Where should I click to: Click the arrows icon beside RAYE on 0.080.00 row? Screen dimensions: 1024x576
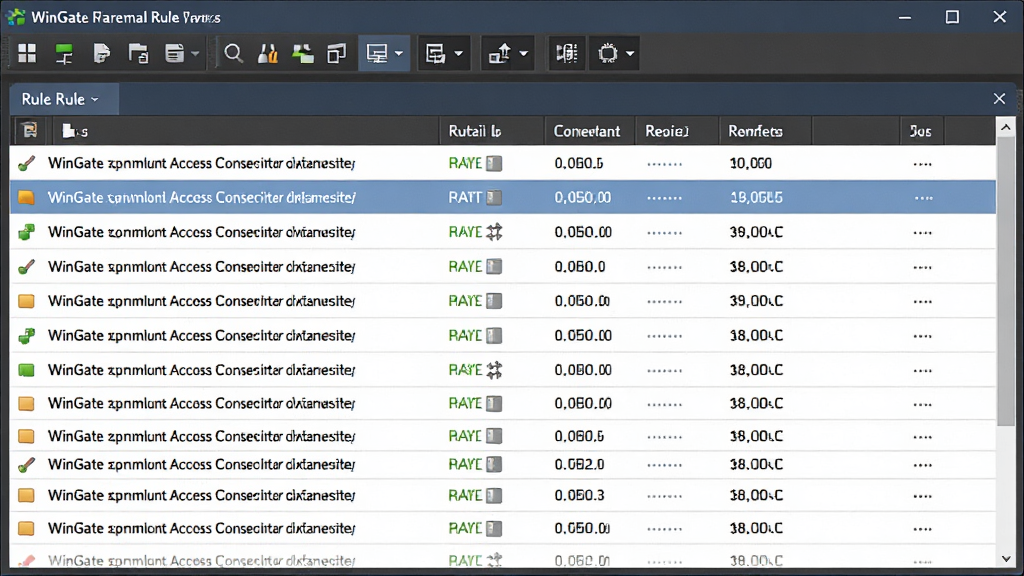[x=494, y=370]
